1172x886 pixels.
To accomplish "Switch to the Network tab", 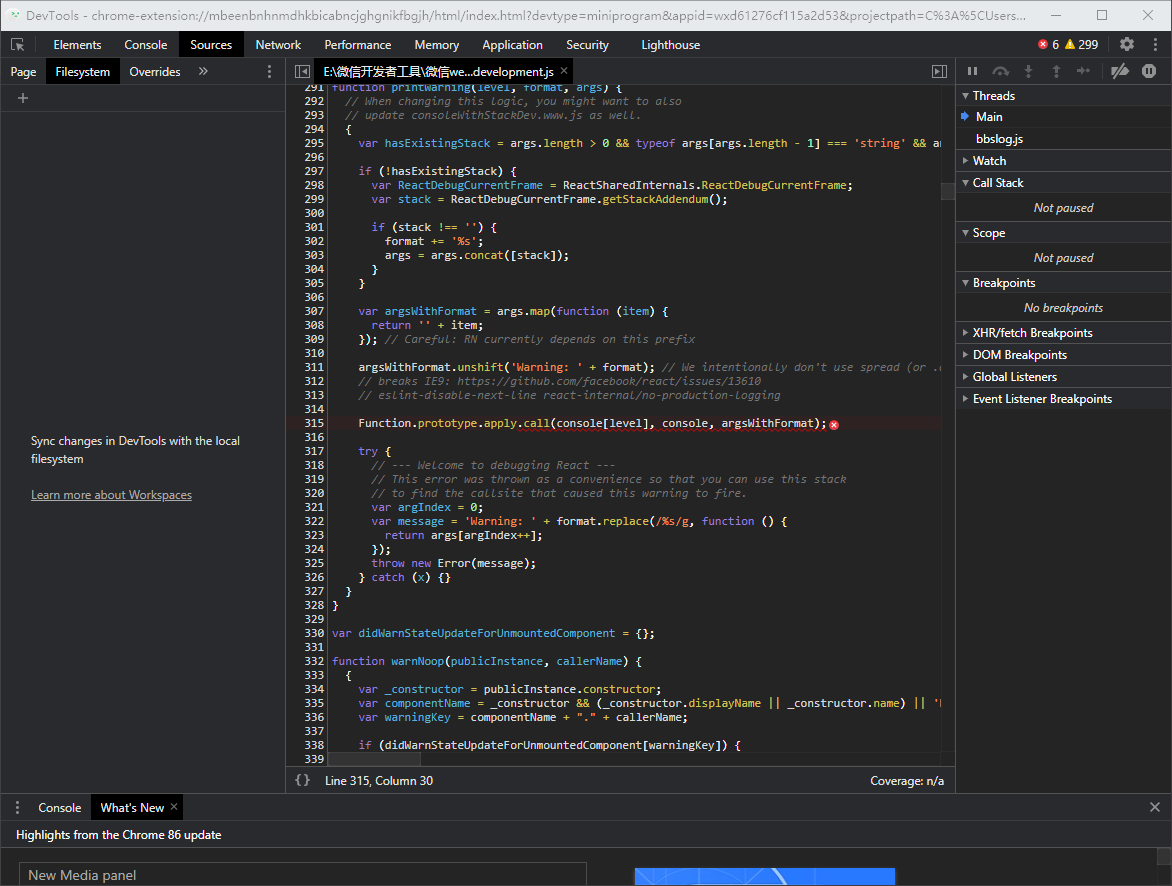I will [278, 45].
